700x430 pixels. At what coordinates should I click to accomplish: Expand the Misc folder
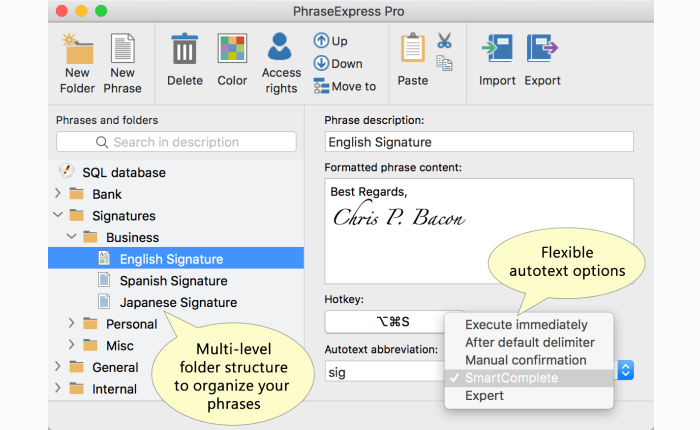click(x=71, y=345)
